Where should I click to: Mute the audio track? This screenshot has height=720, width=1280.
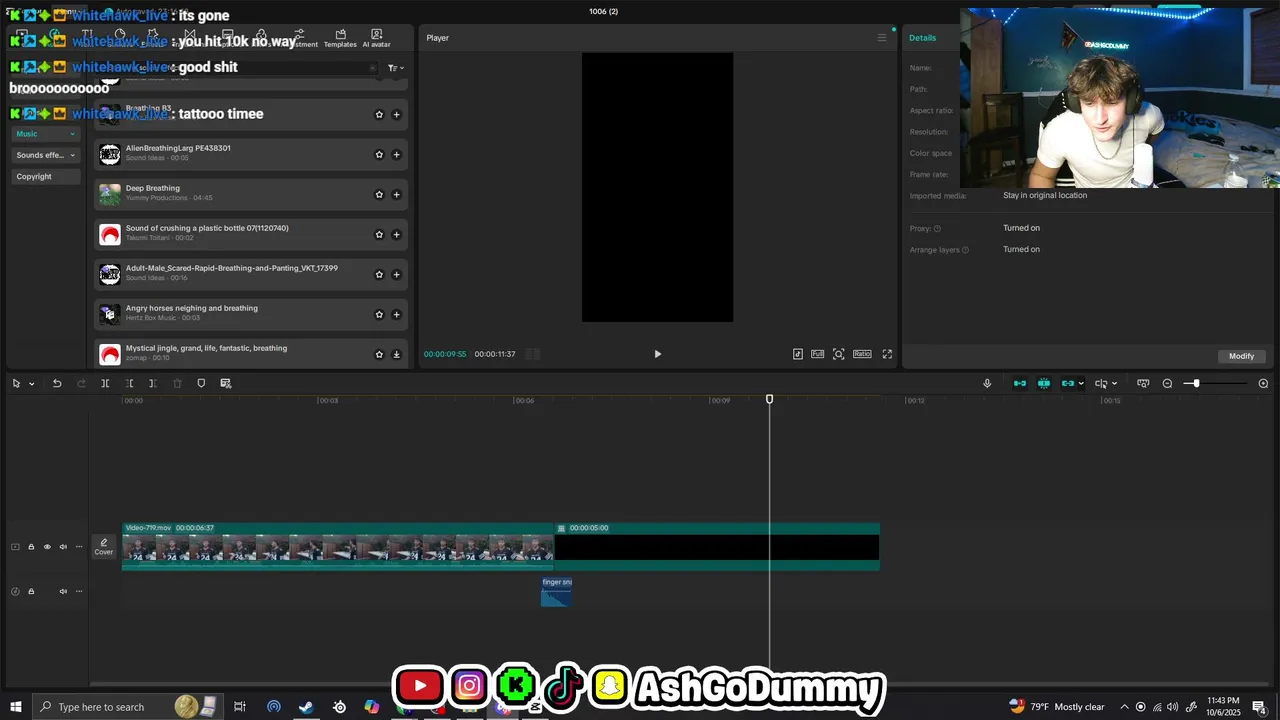(63, 591)
